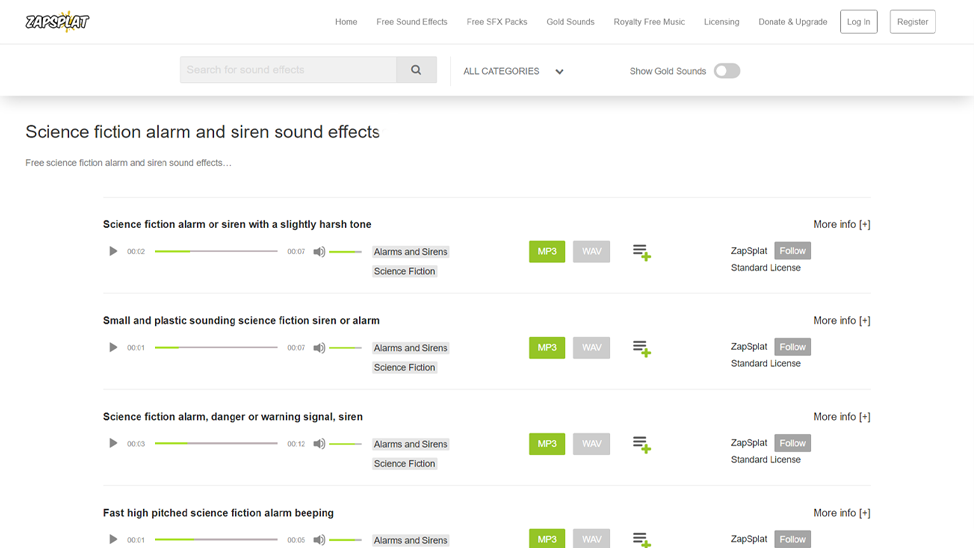This screenshot has height=548, width=974.
Task: Go to Royalty Free Music page
Action: click(649, 22)
